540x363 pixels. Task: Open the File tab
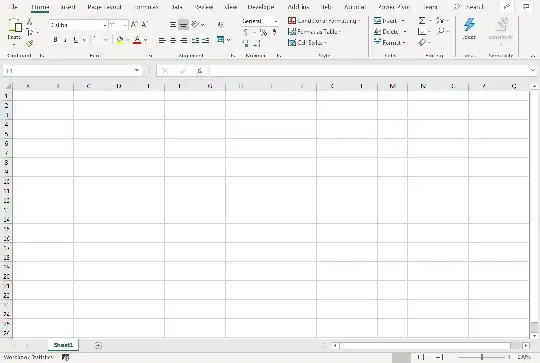click(13, 7)
